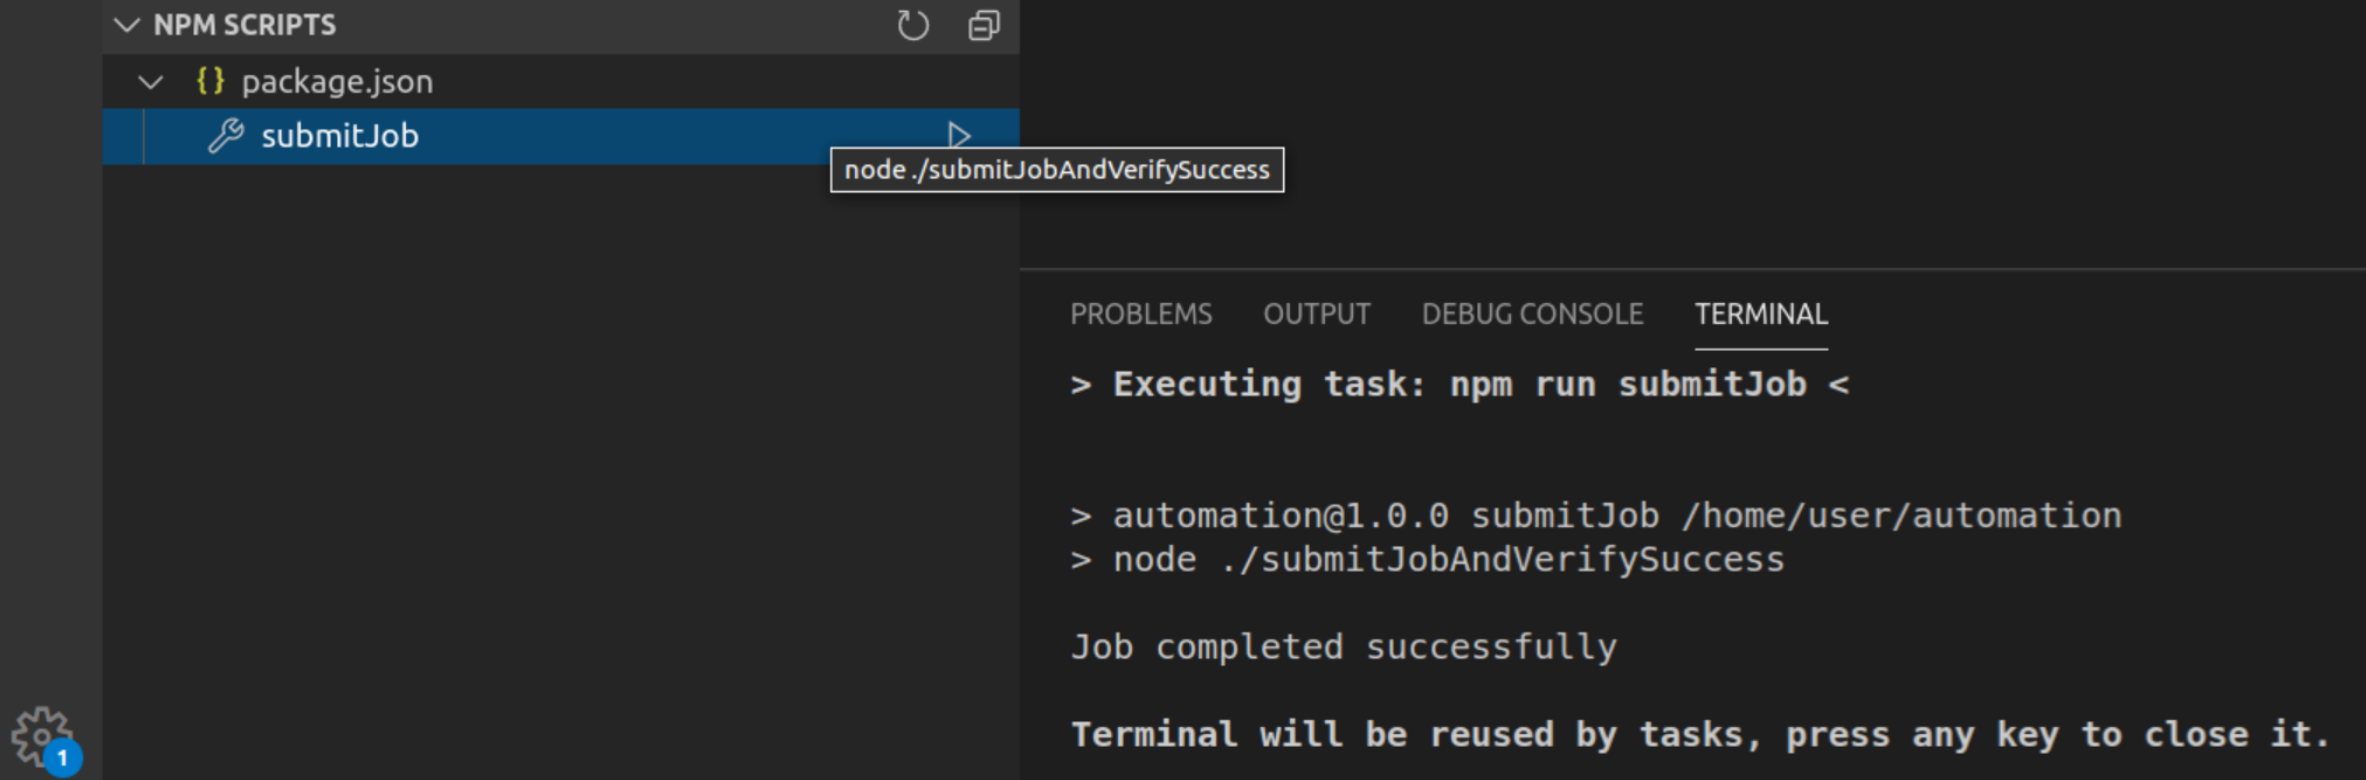Click terminal line 'node ./submitJobAndVerifySuccess'

[x=1428, y=560]
